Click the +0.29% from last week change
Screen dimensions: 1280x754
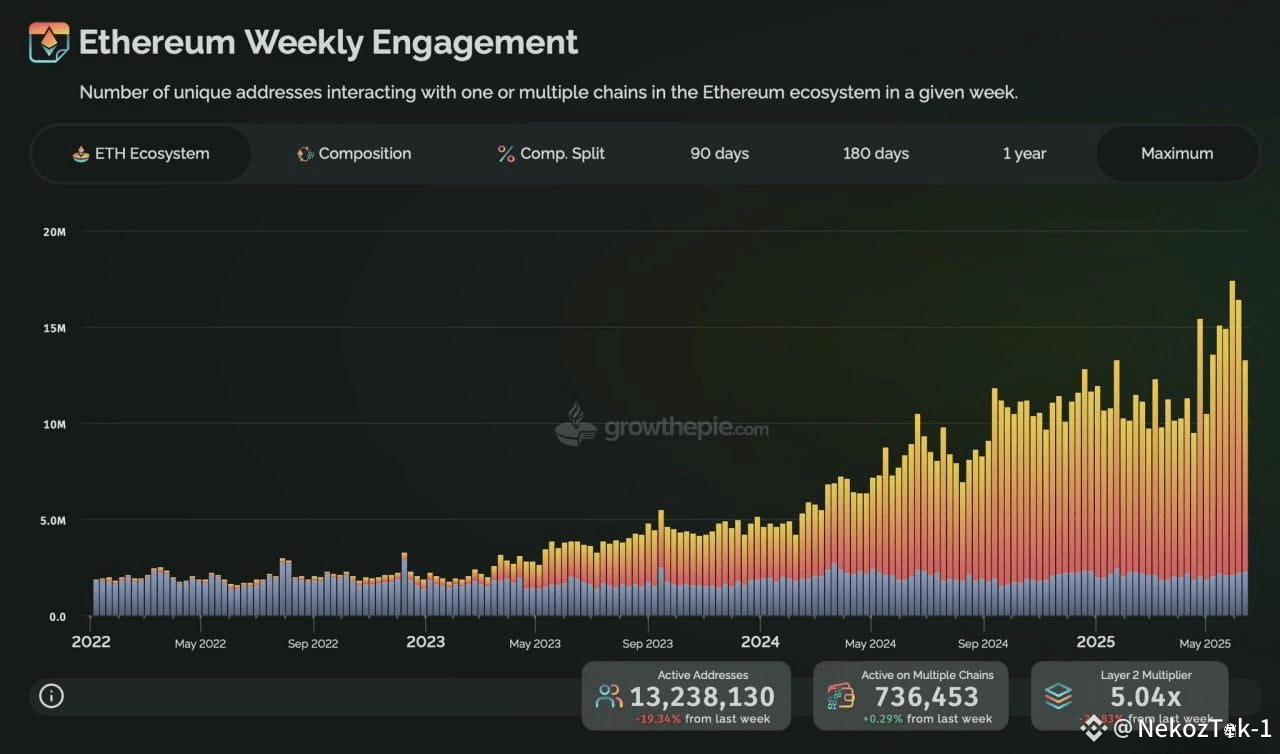click(x=926, y=719)
